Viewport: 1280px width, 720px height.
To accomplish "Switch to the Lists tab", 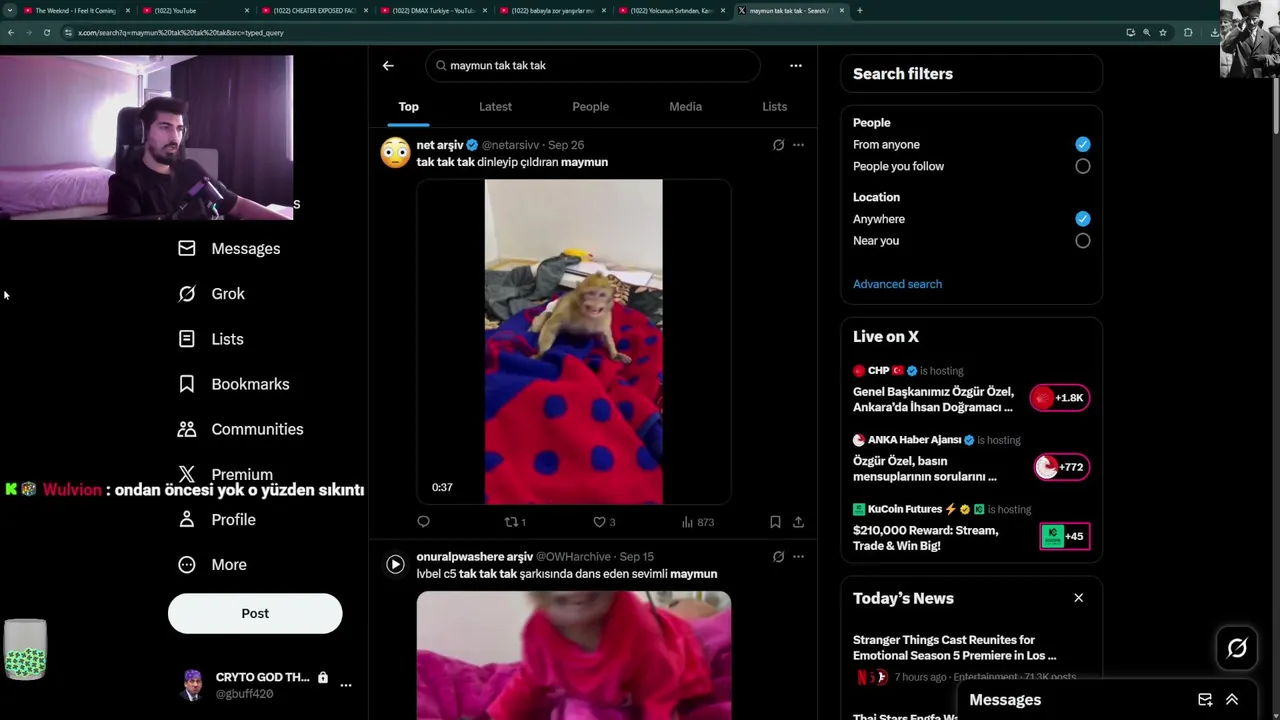I will [x=774, y=107].
